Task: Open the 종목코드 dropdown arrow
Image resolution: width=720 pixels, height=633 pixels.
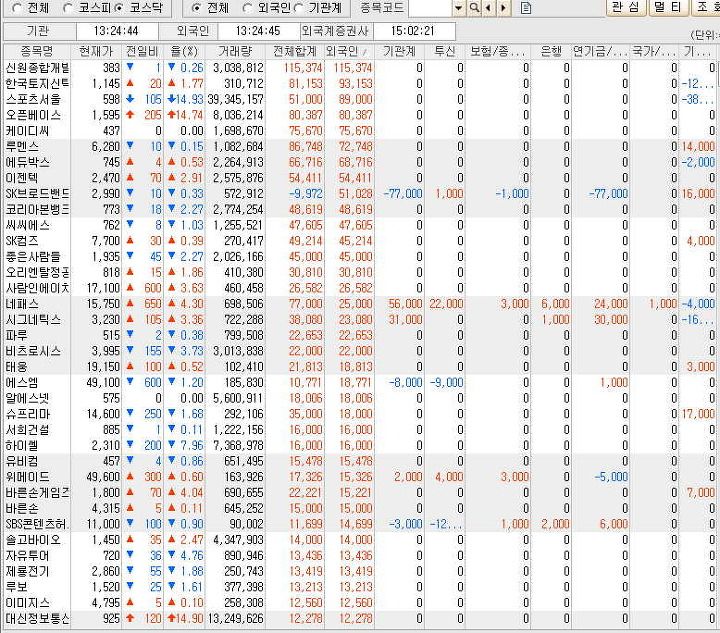Action: (x=458, y=8)
